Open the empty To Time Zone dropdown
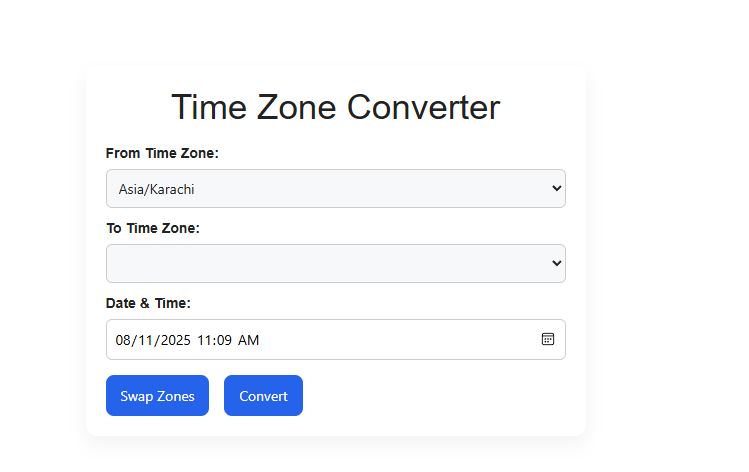The width and height of the screenshot is (749, 472). click(336, 264)
